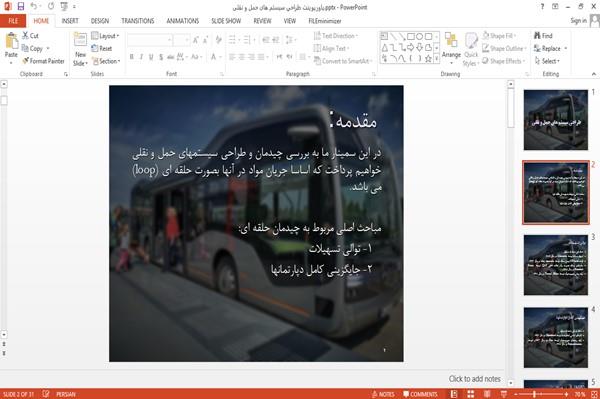
Task: Toggle the Notes pane in status bar
Action: [383, 394]
